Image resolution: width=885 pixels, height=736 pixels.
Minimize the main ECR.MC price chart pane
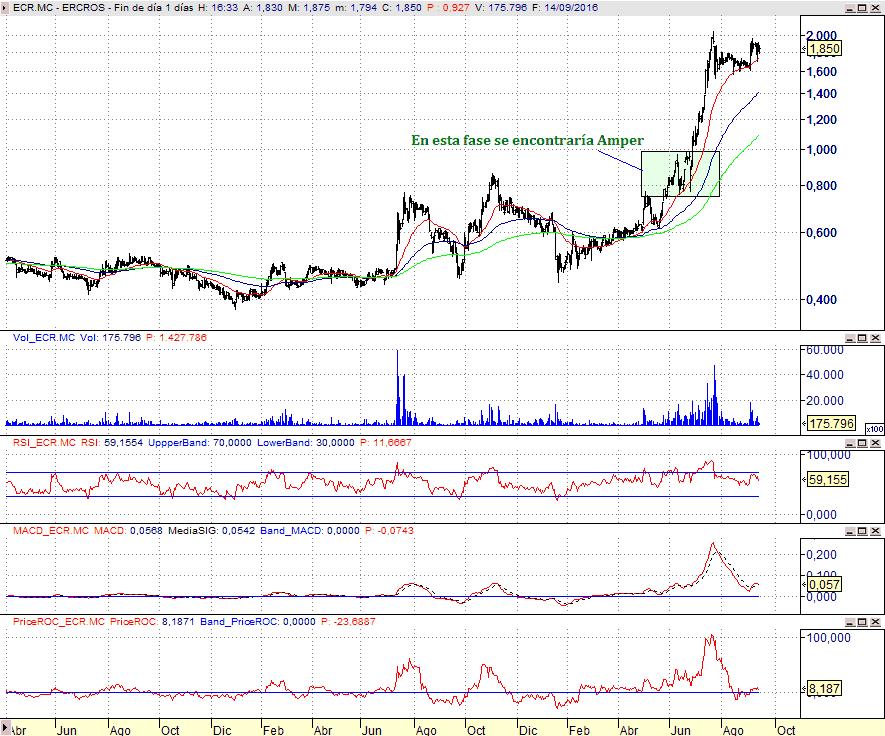(849, 7)
